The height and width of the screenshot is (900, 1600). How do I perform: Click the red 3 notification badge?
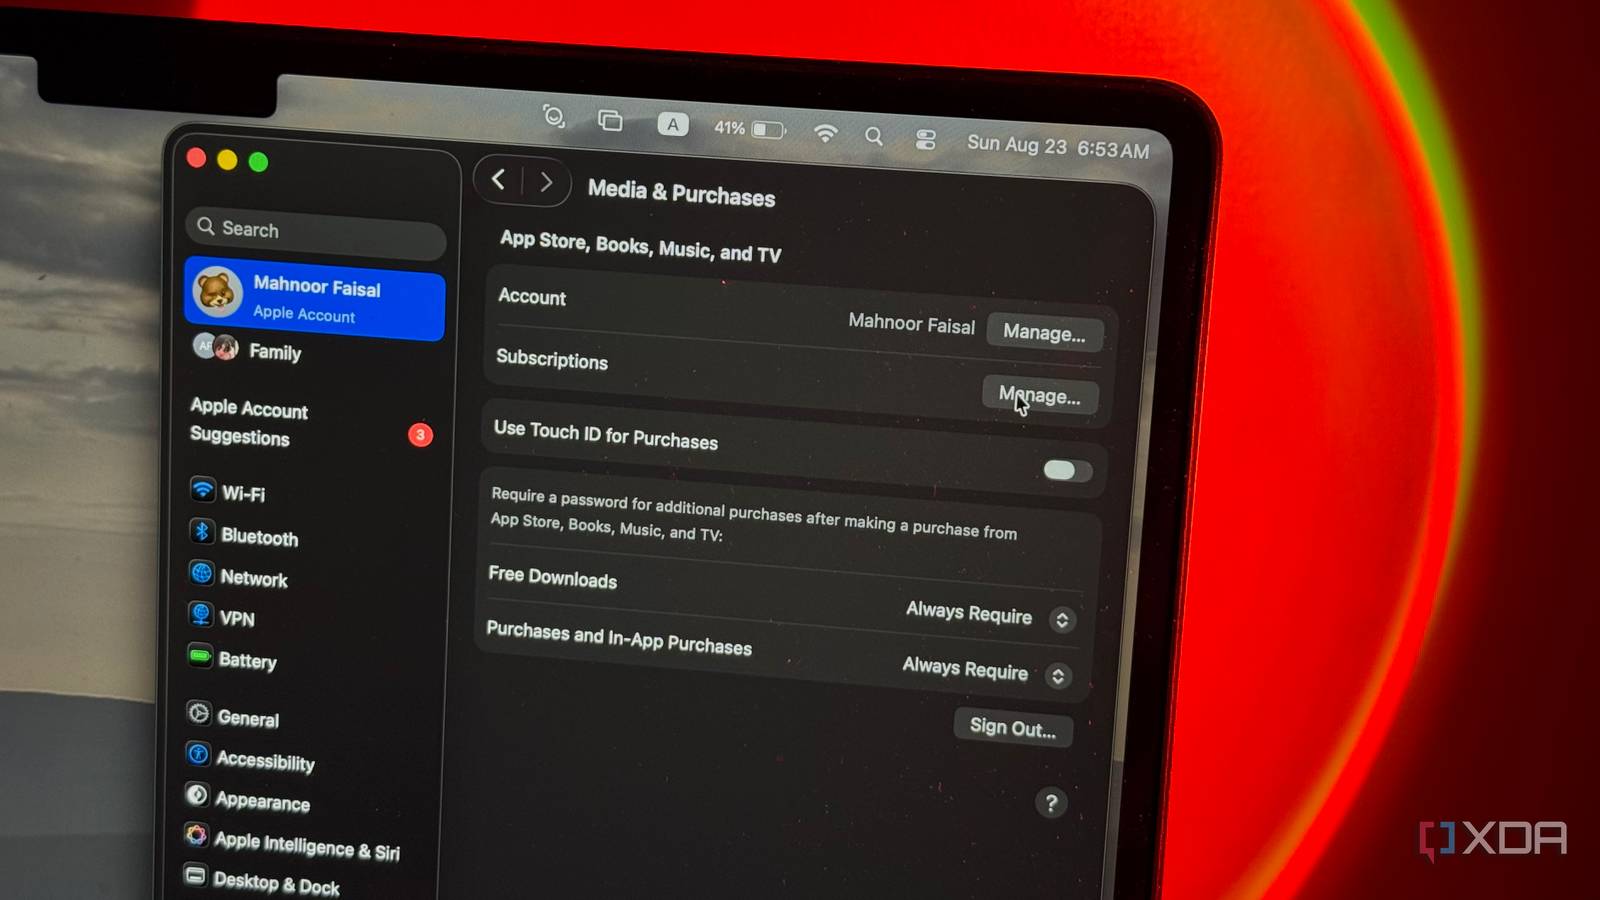[420, 435]
